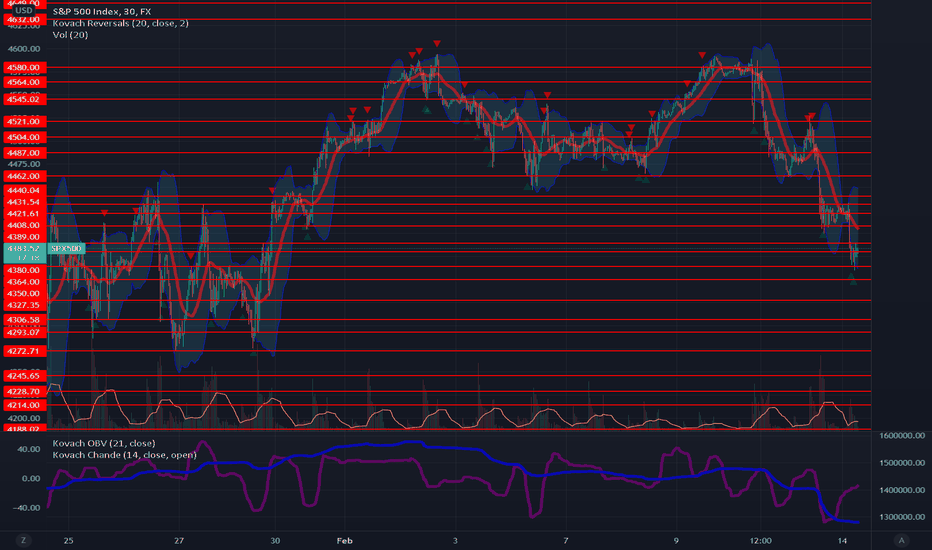Click the 40.00 Chande scale value
This screenshot has height=550, width=932.
[x=29, y=449]
